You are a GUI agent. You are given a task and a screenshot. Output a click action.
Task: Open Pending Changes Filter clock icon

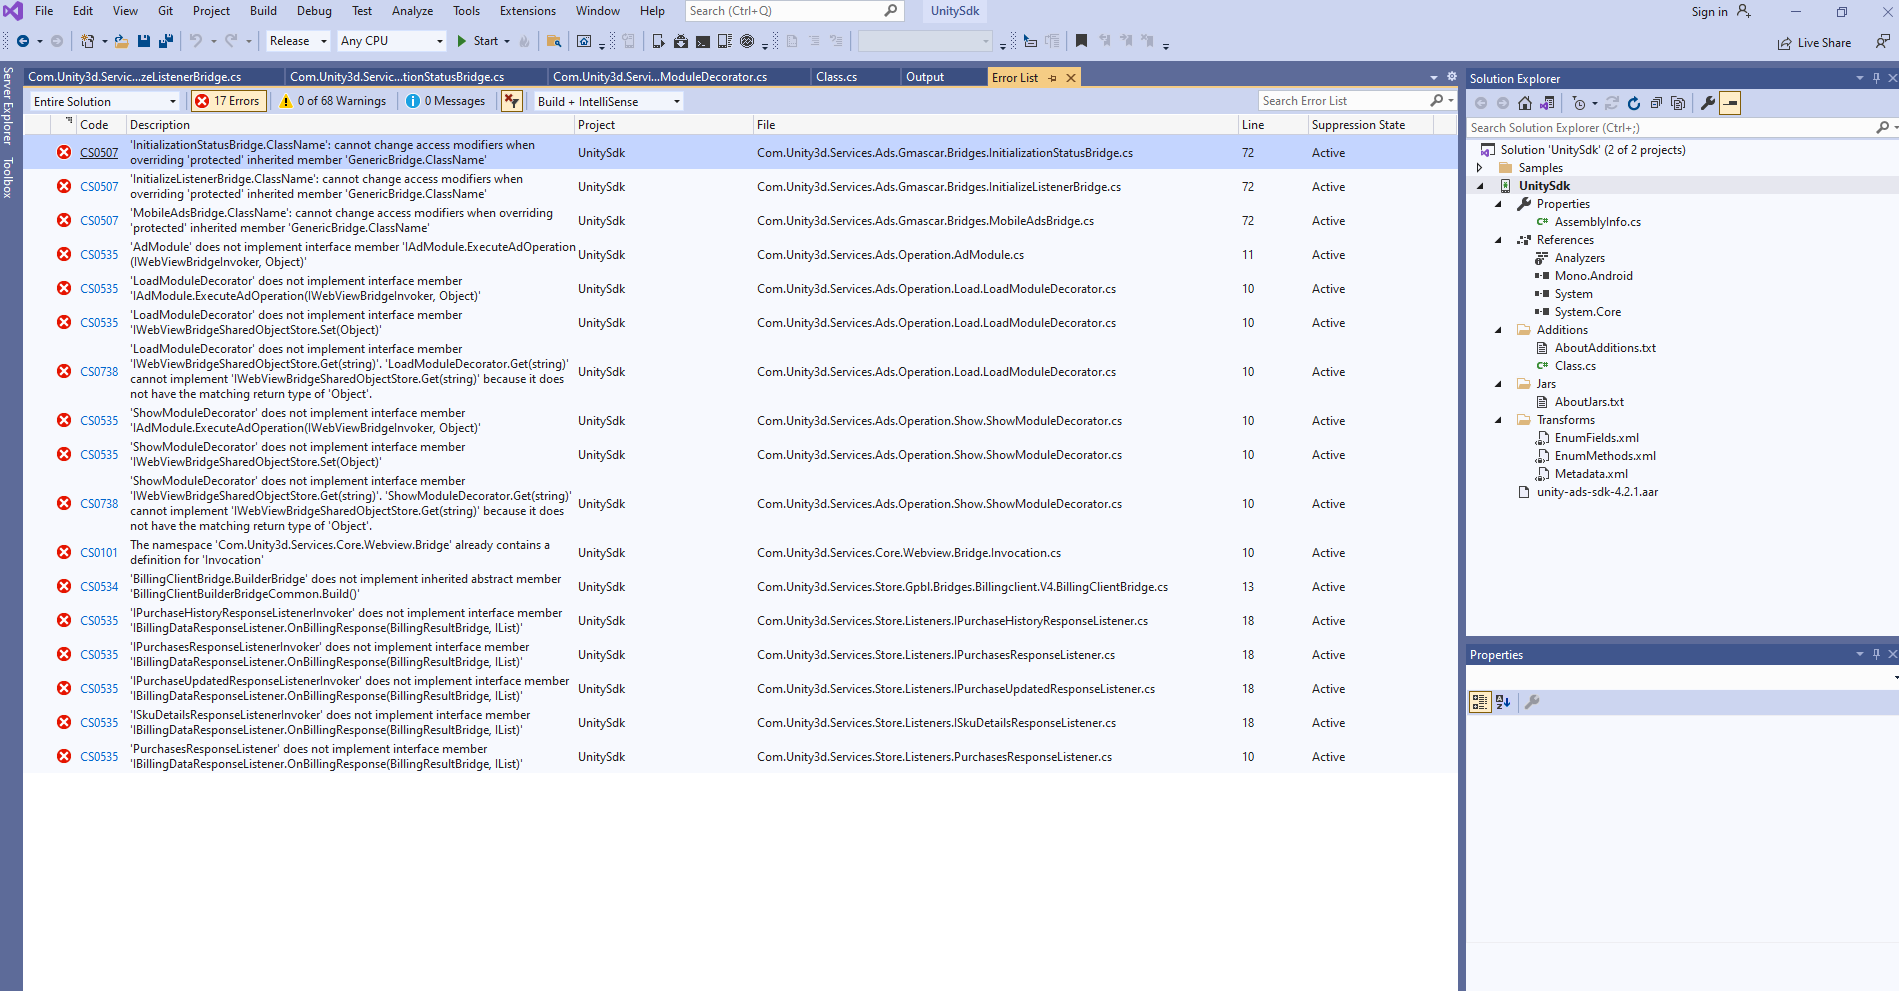pyautogui.click(x=1579, y=103)
